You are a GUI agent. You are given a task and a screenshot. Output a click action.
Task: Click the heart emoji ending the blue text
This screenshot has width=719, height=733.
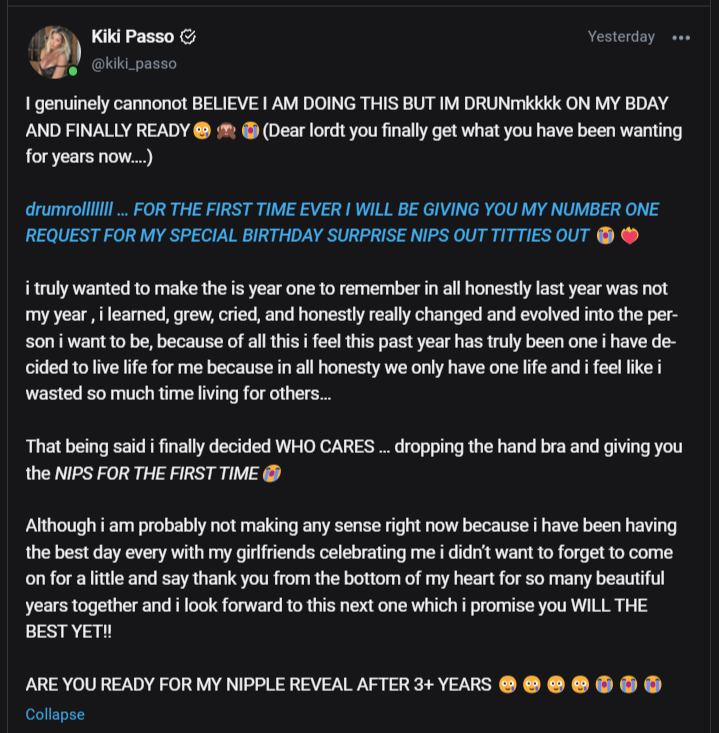629,236
